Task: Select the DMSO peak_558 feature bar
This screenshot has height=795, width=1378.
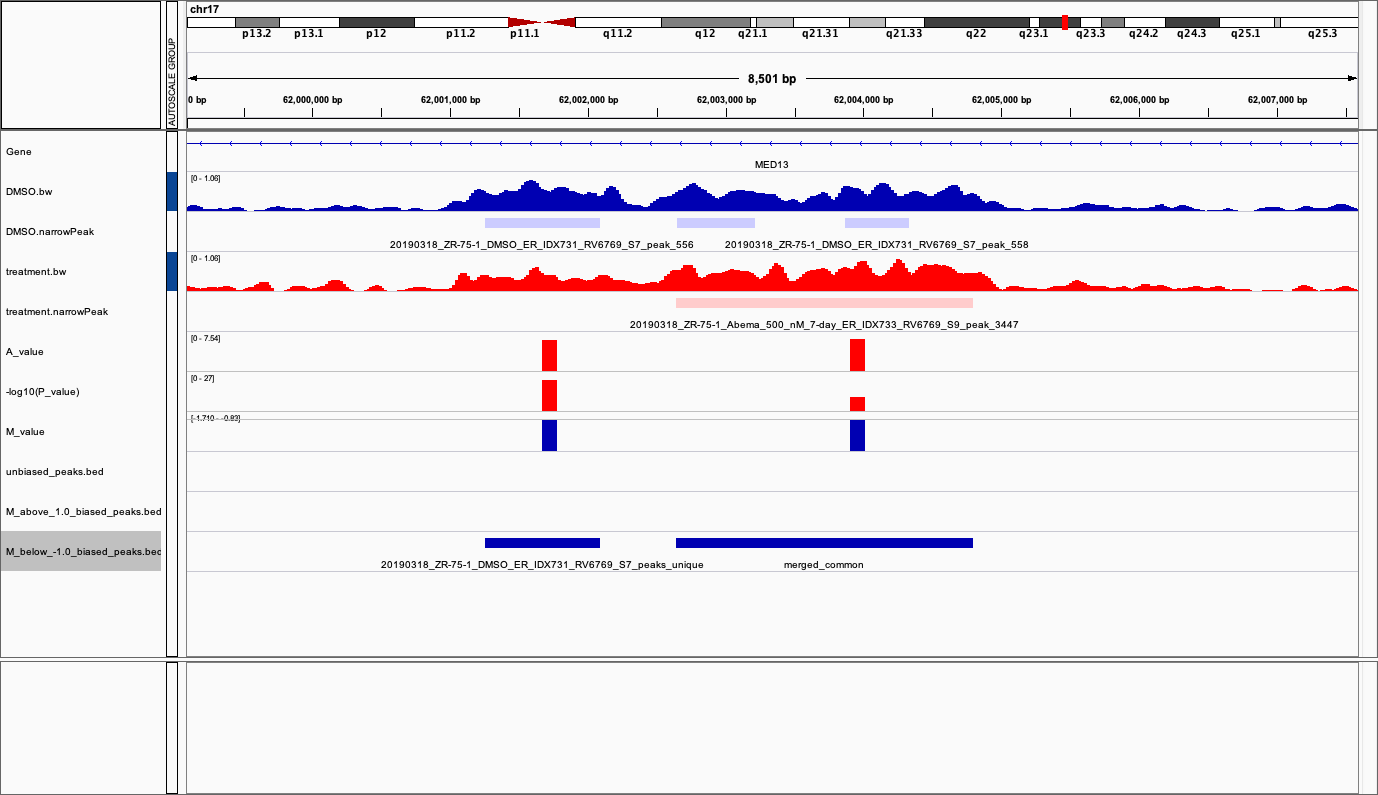Action: click(877, 223)
